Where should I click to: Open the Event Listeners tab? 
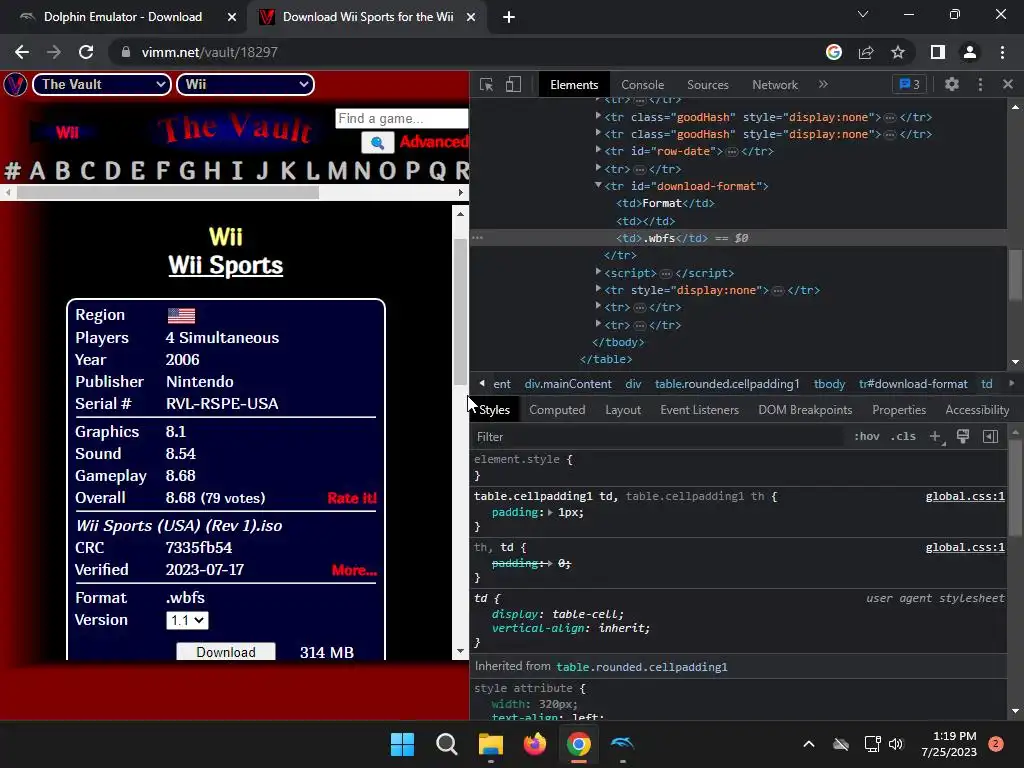(x=699, y=409)
